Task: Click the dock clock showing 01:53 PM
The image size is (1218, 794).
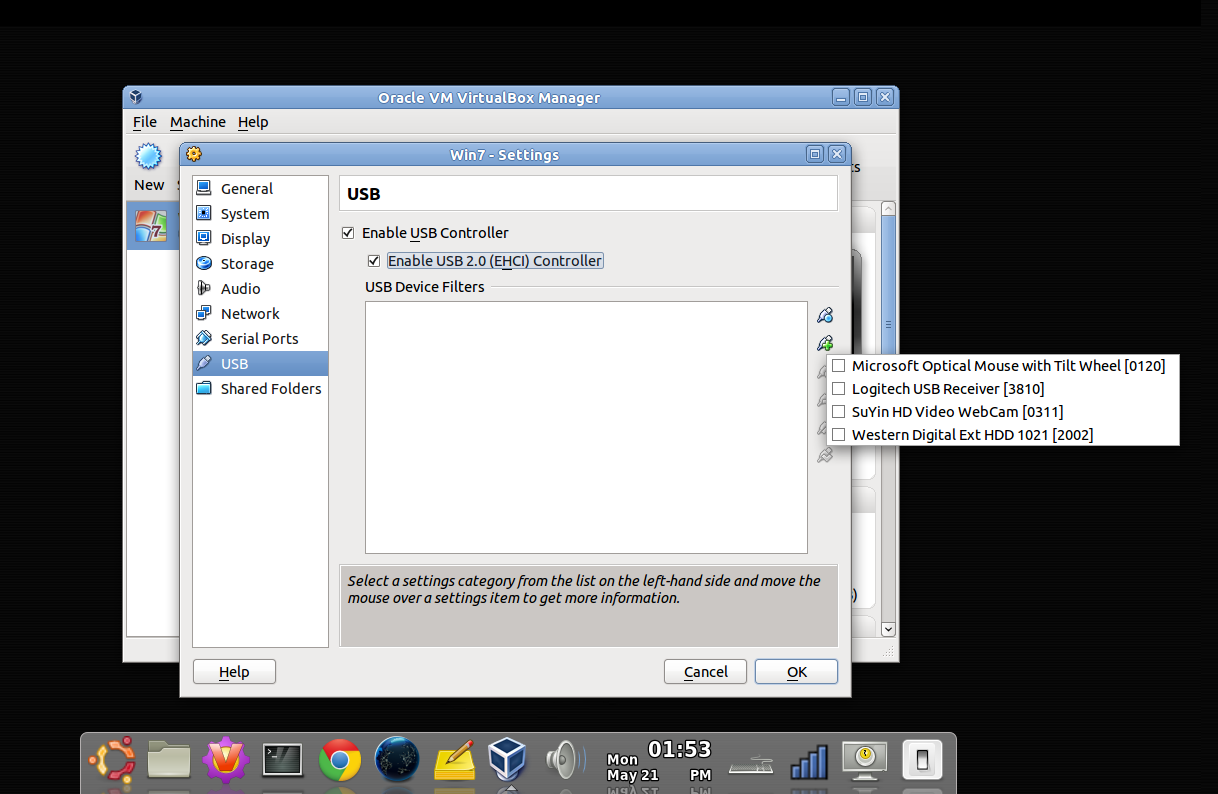Action: (659, 760)
